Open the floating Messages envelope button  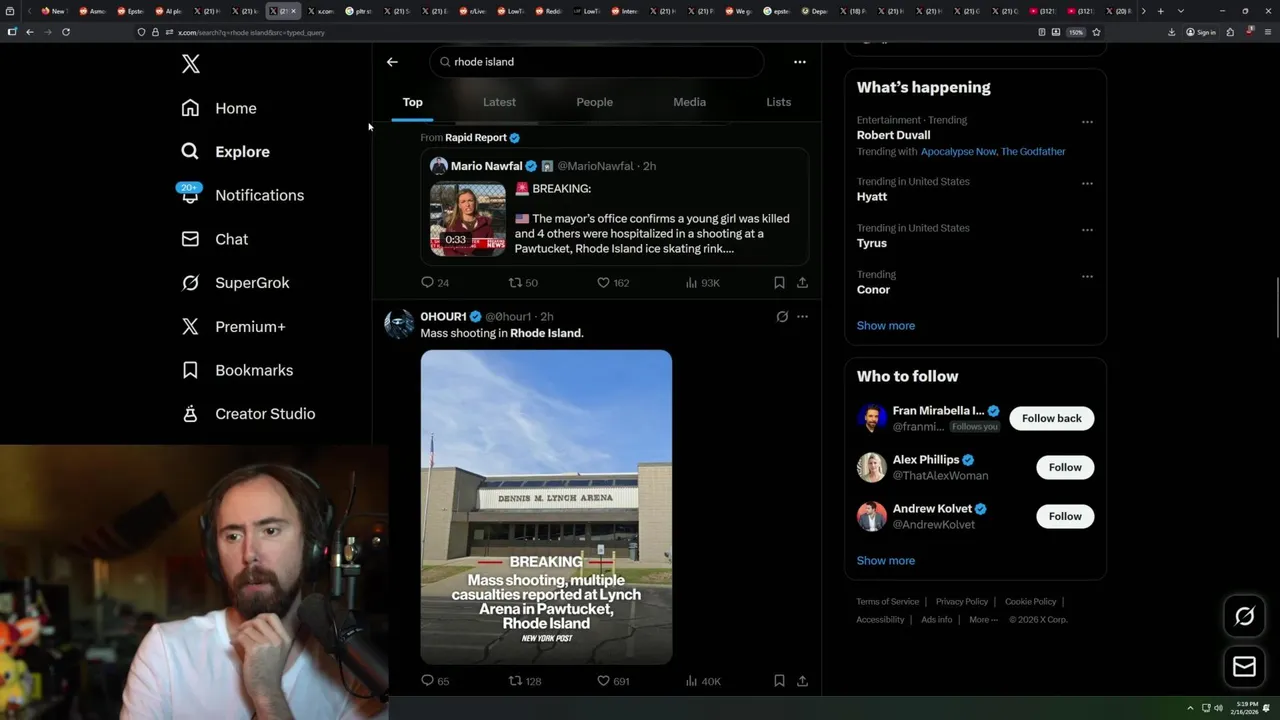(1244, 667)
